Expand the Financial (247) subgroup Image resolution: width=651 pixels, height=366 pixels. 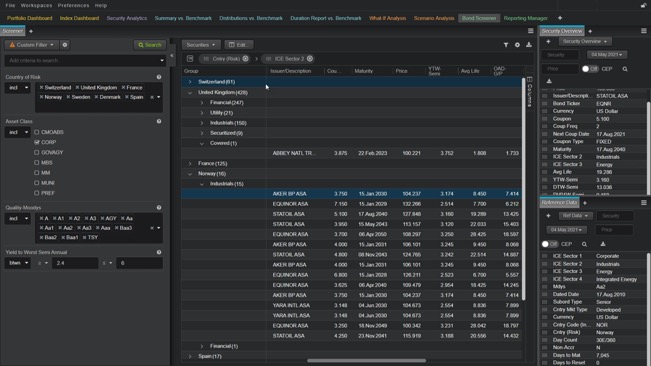point(202,102)
